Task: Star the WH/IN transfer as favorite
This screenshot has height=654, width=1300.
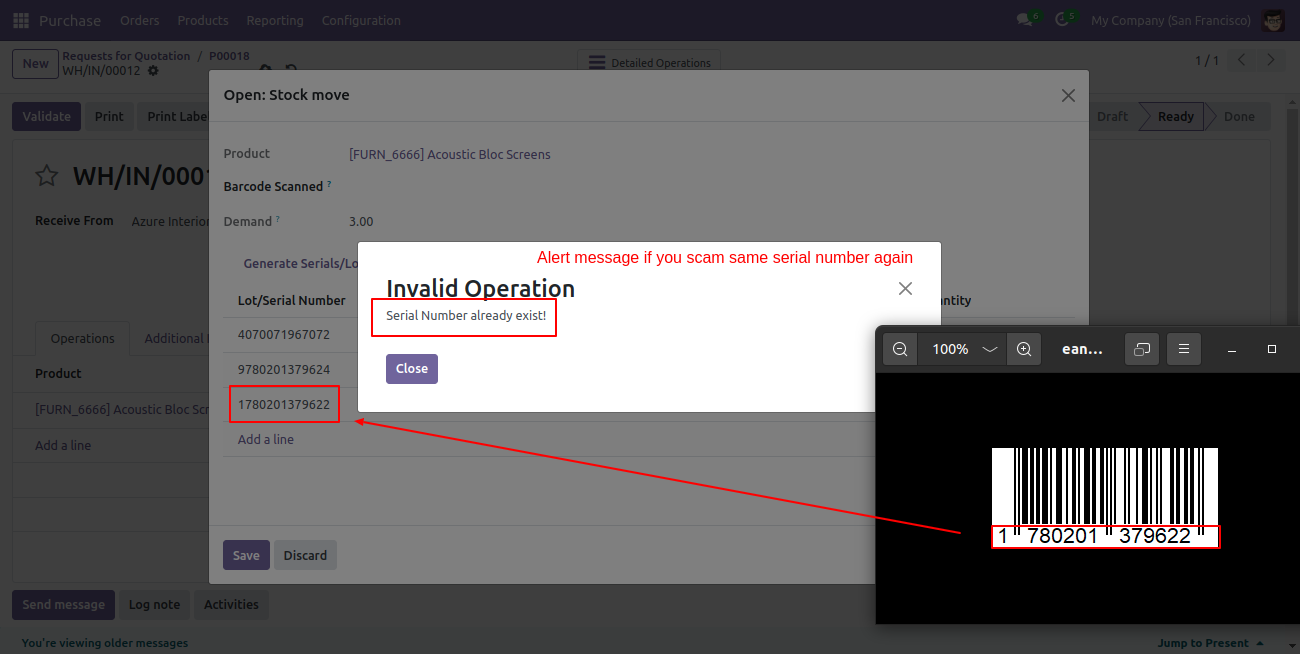Action: tap(46, 177)
